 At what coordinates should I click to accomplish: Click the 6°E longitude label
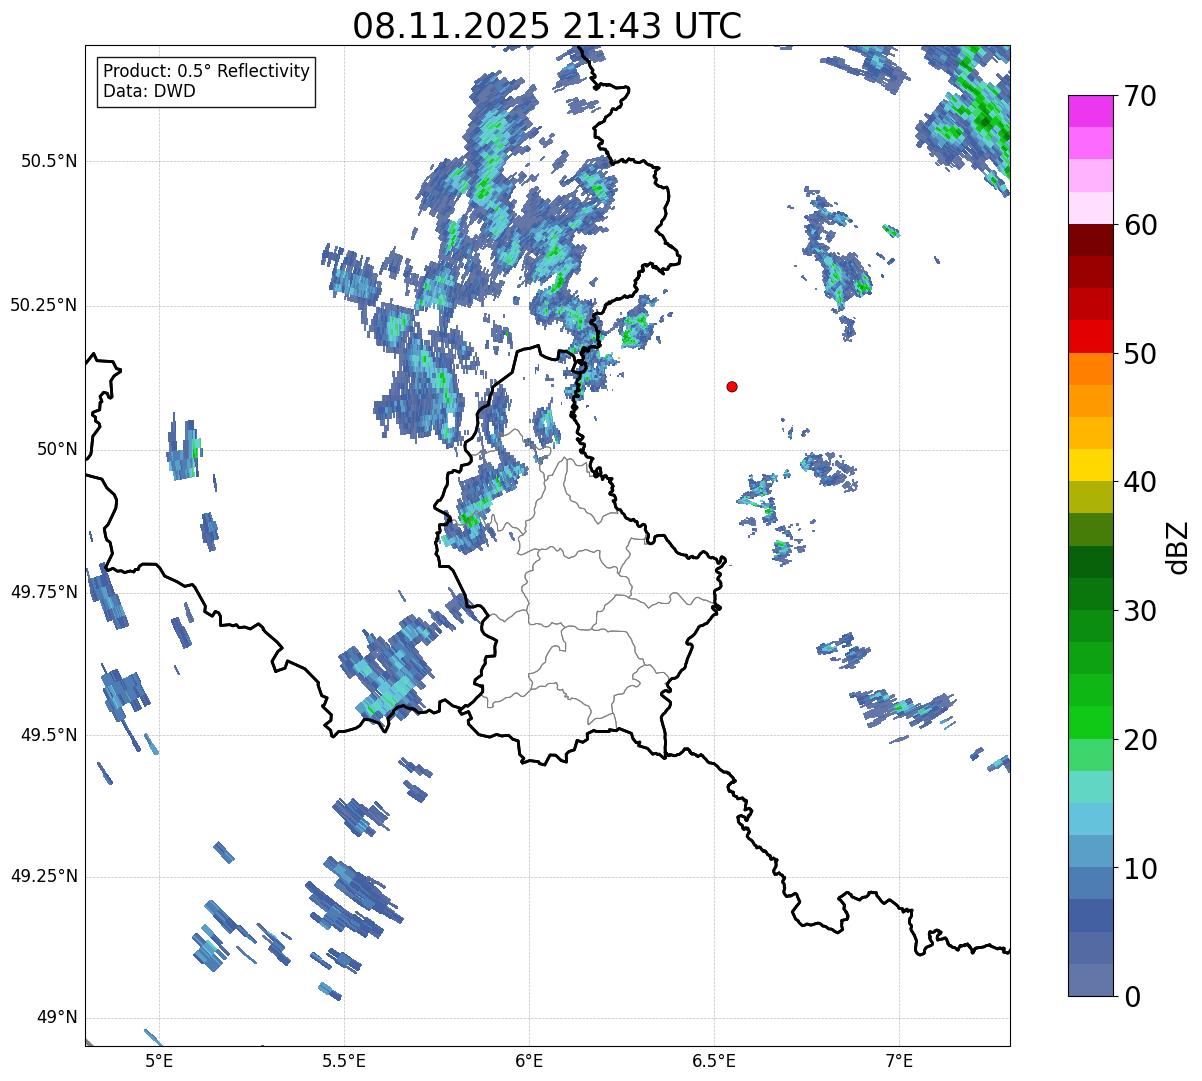(x=529, y=1060)
